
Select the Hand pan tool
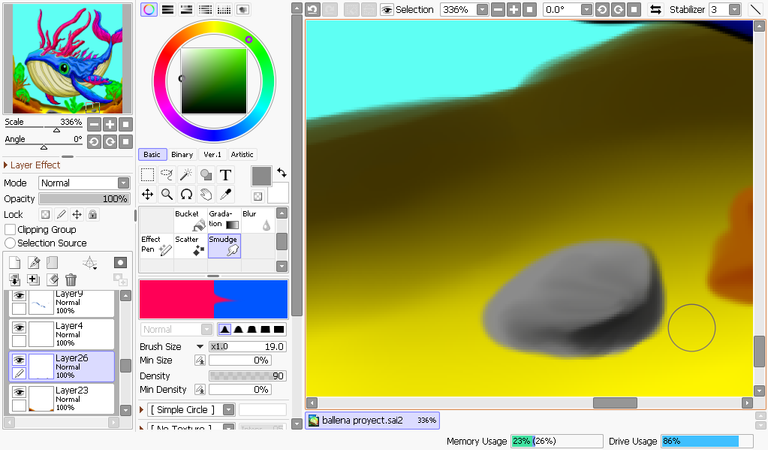point(206,194)
